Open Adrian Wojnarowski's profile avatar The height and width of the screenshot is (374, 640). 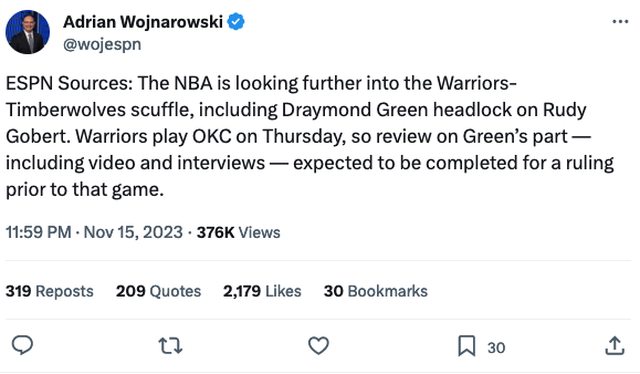27,32
